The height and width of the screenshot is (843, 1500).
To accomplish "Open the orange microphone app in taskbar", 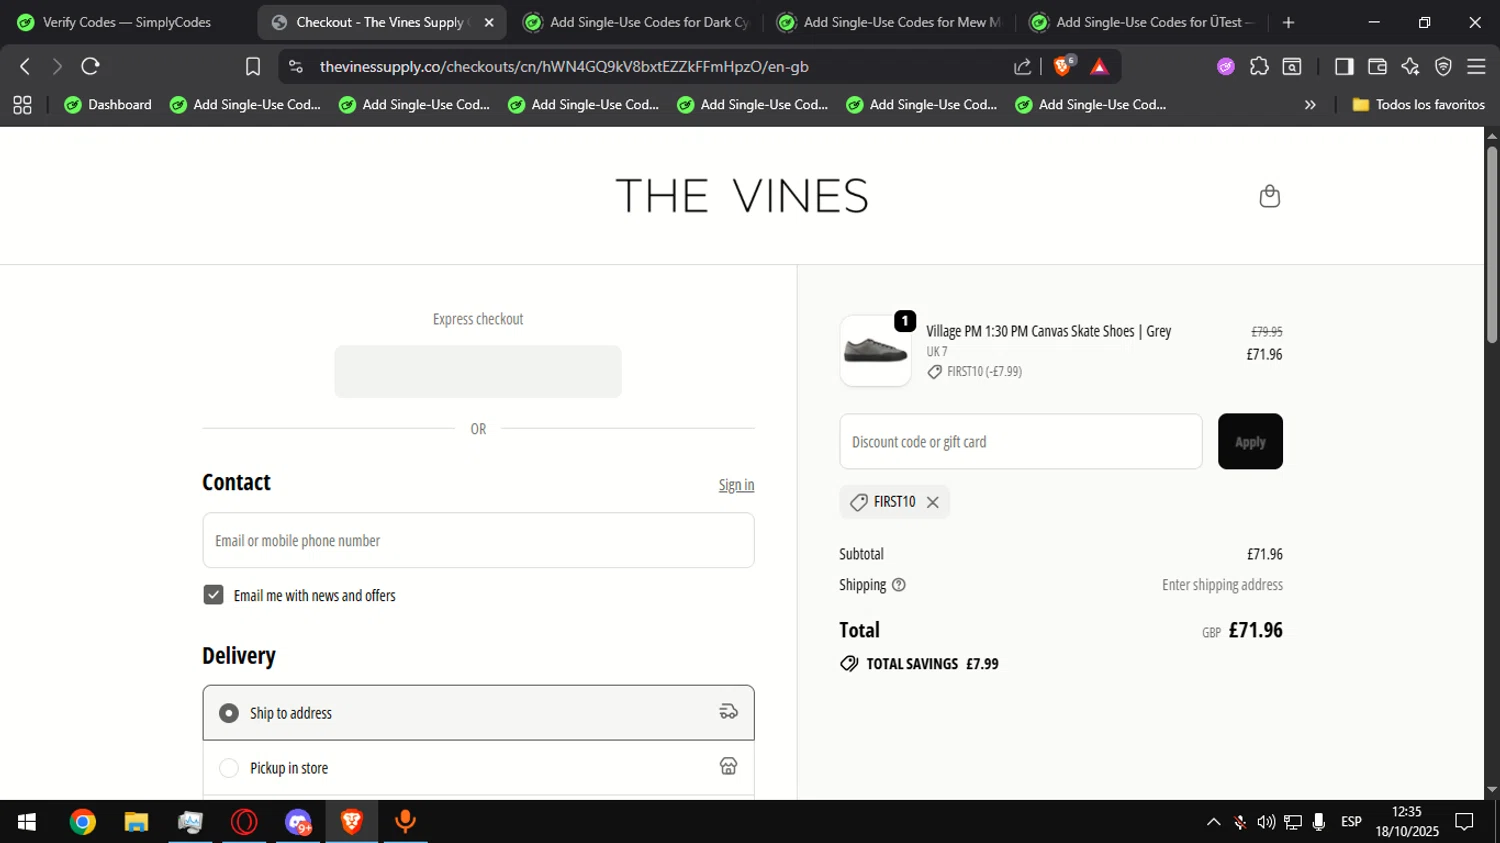I will tap(405, 822).
